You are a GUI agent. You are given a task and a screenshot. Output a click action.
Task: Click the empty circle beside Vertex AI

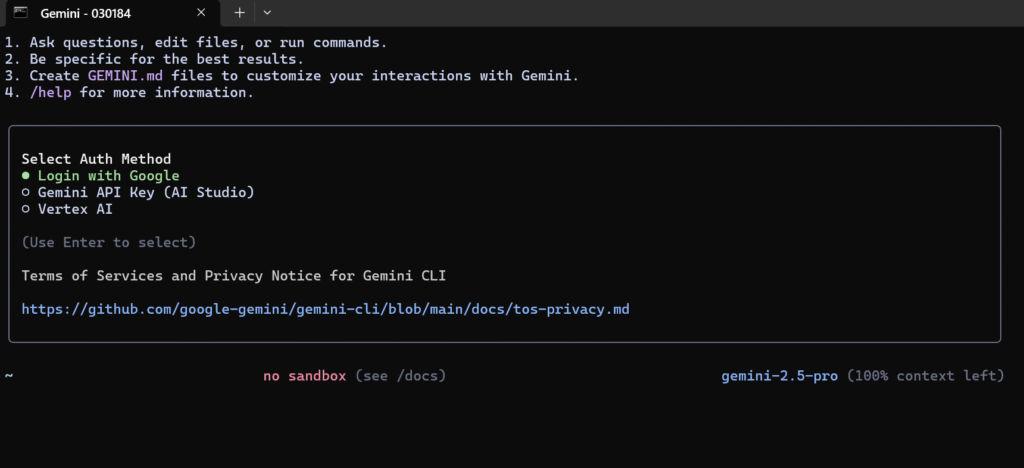(25, 210)
